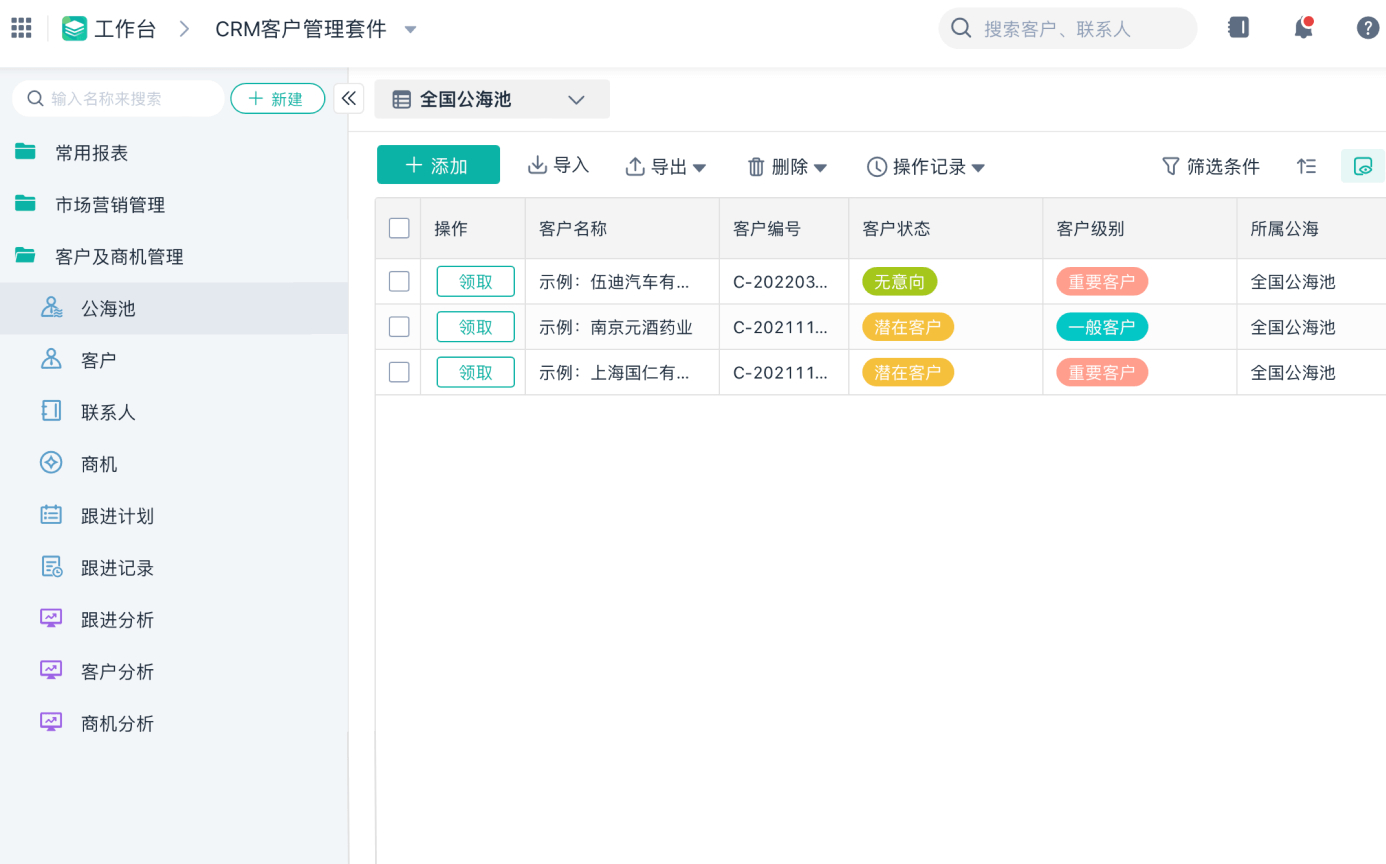Click the 联系人 contact book icon
Image resolution: width=1386 pixels, height=864 pixels.
51,411
